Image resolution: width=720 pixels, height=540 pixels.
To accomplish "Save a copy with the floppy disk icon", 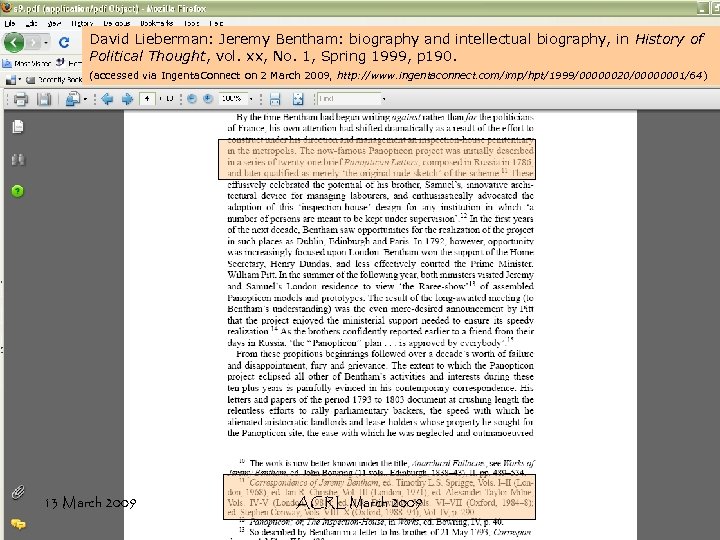I will (x=44, y=99).
